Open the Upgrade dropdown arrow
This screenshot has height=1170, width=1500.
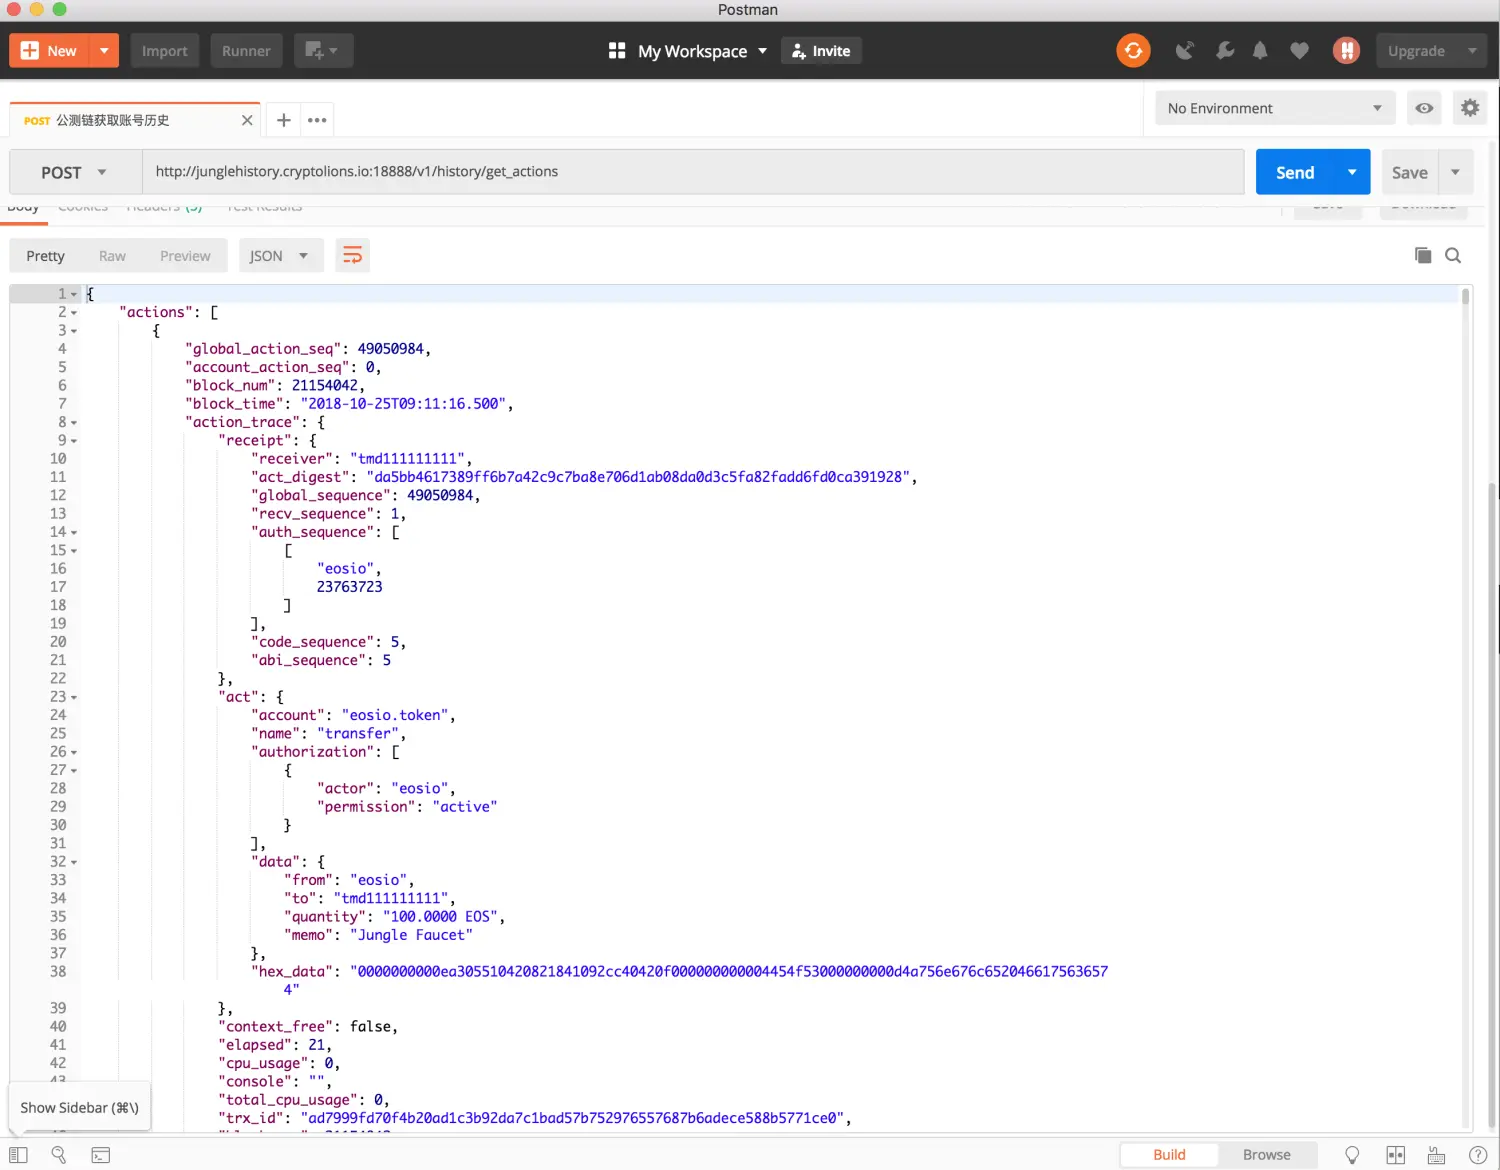click(x=1473, y=51)
